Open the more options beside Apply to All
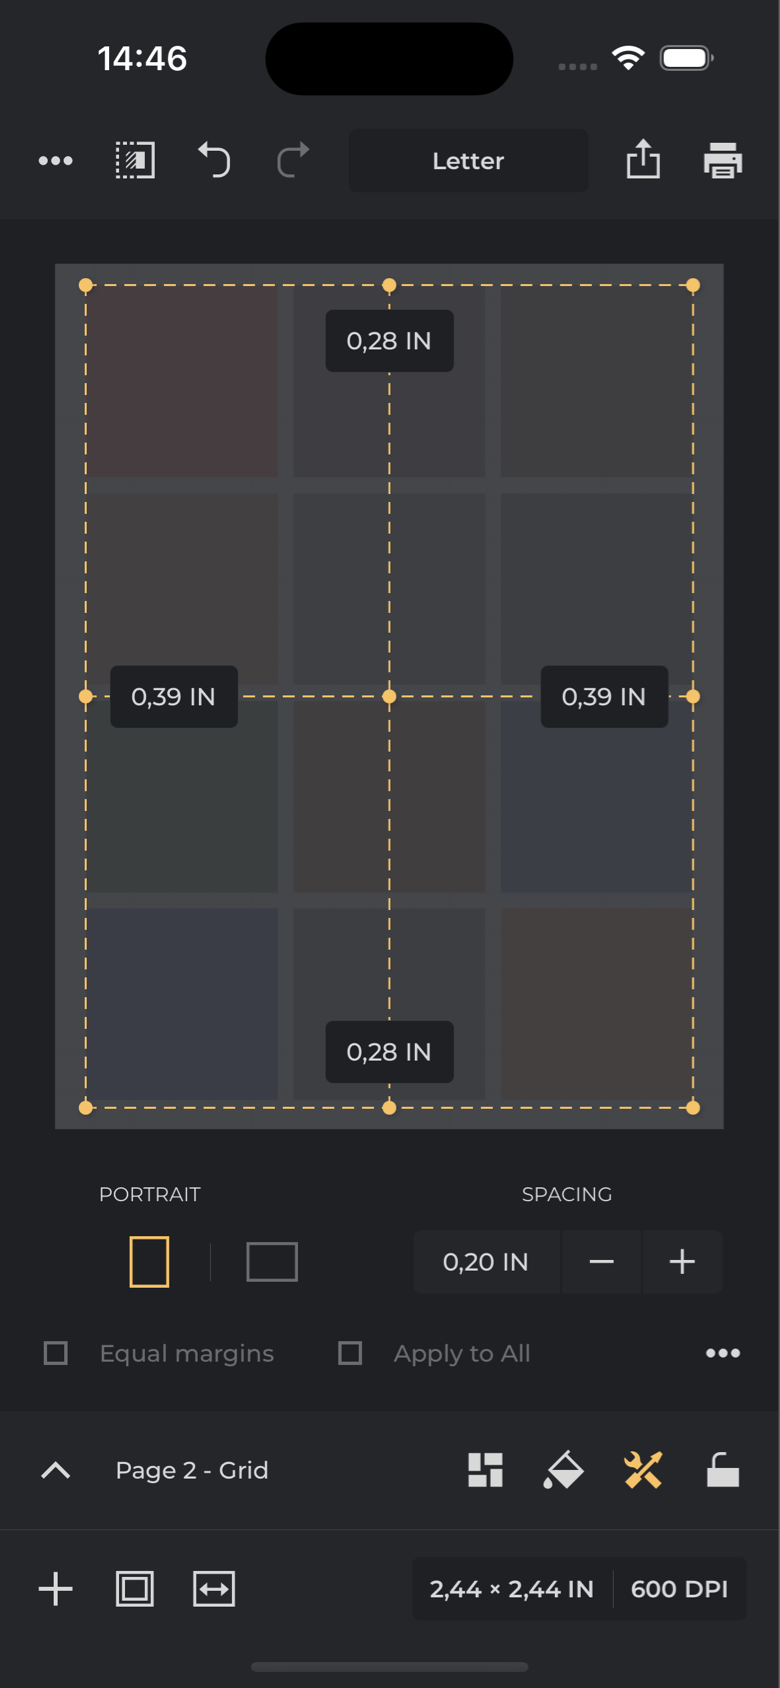 coord(722,1353)
